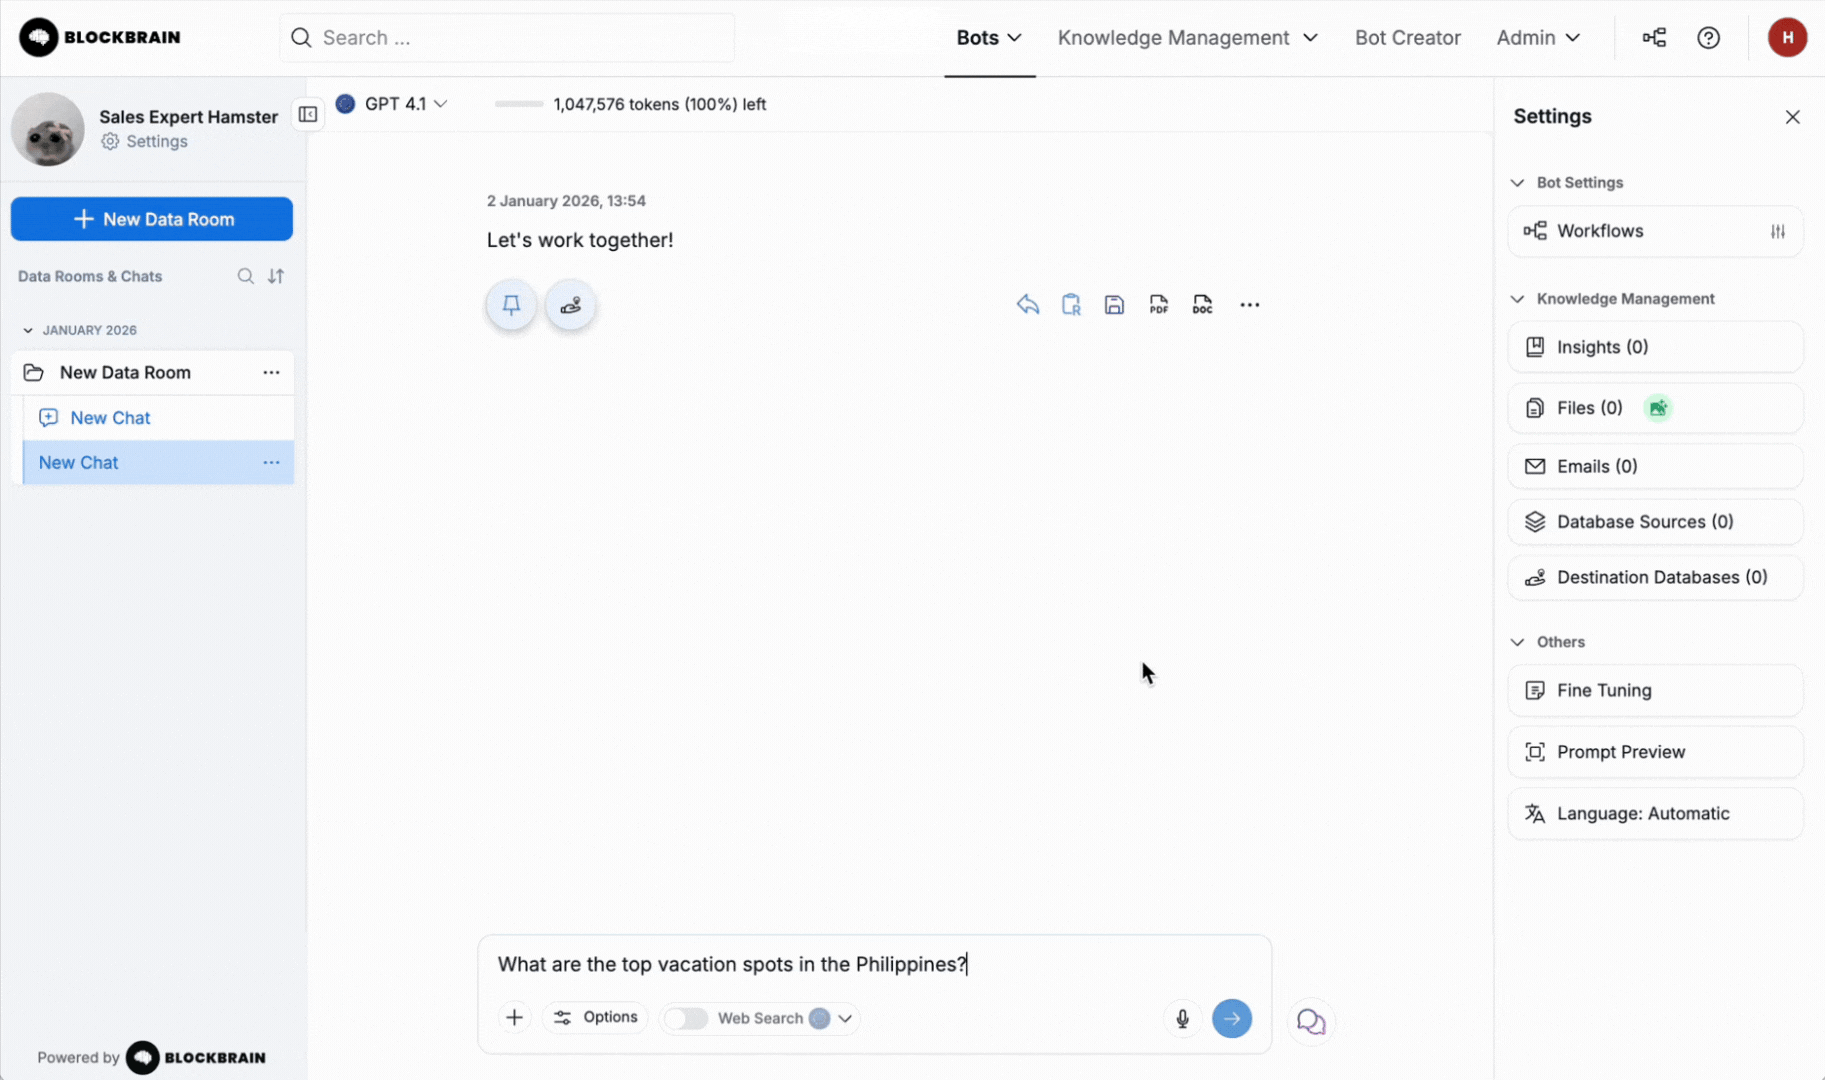1825x1080 pixels.
Task: Collapse the JANUARY 2026 group
Action: coord(28,330)
